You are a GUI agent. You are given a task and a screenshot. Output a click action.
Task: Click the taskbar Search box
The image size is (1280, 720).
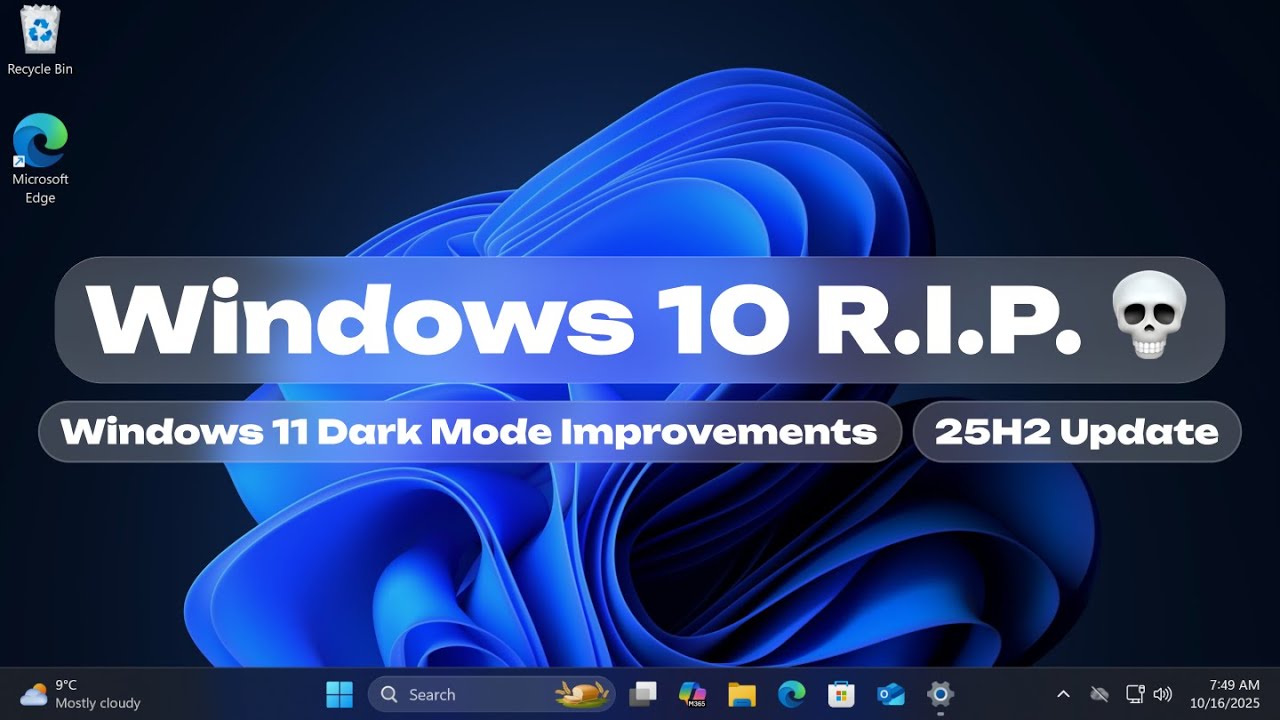point(491,694)
